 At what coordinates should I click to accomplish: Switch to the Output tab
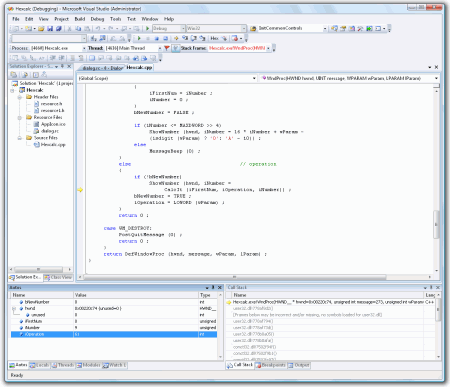299,365
